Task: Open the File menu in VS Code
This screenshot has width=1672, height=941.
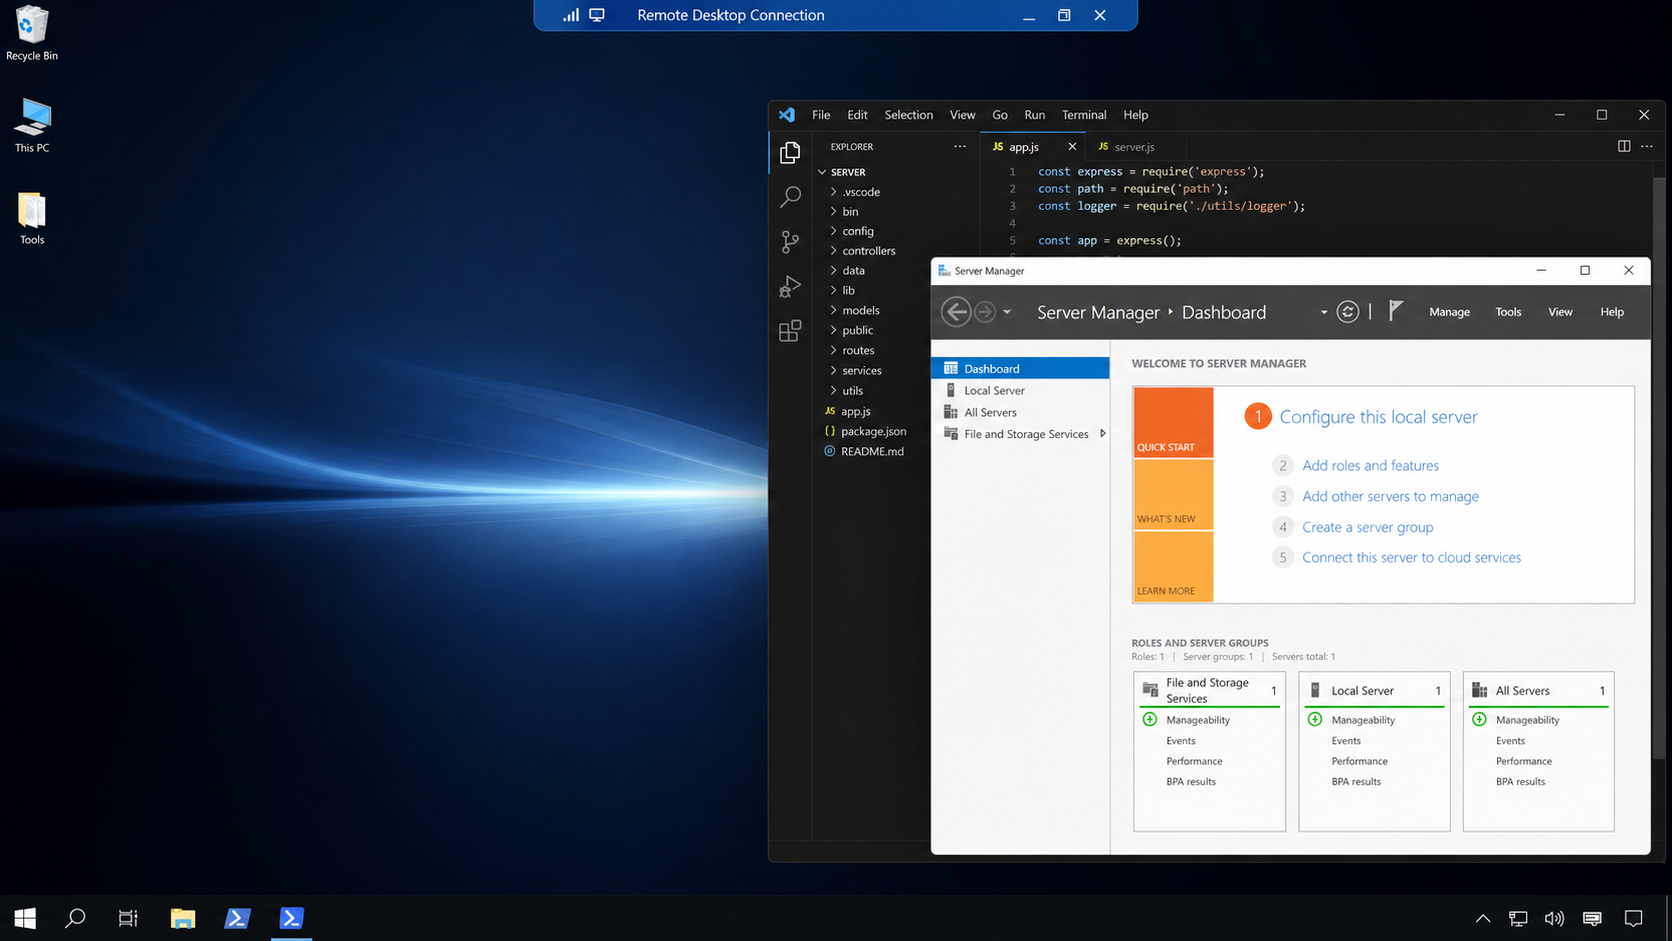Action: point(821,115)
